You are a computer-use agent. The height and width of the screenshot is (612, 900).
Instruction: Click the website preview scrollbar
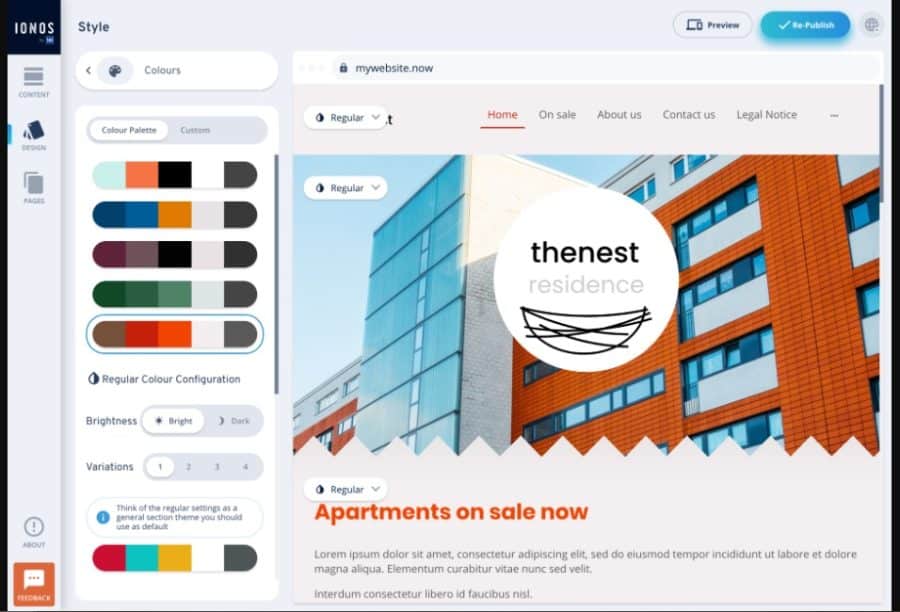tap(881, 144)
